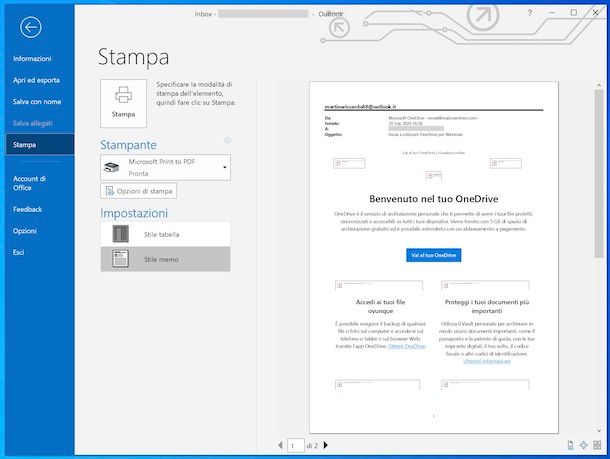Open Opzioni in the sidebar
Viewport: 610px width, 459px height.
tap(25, 231)
